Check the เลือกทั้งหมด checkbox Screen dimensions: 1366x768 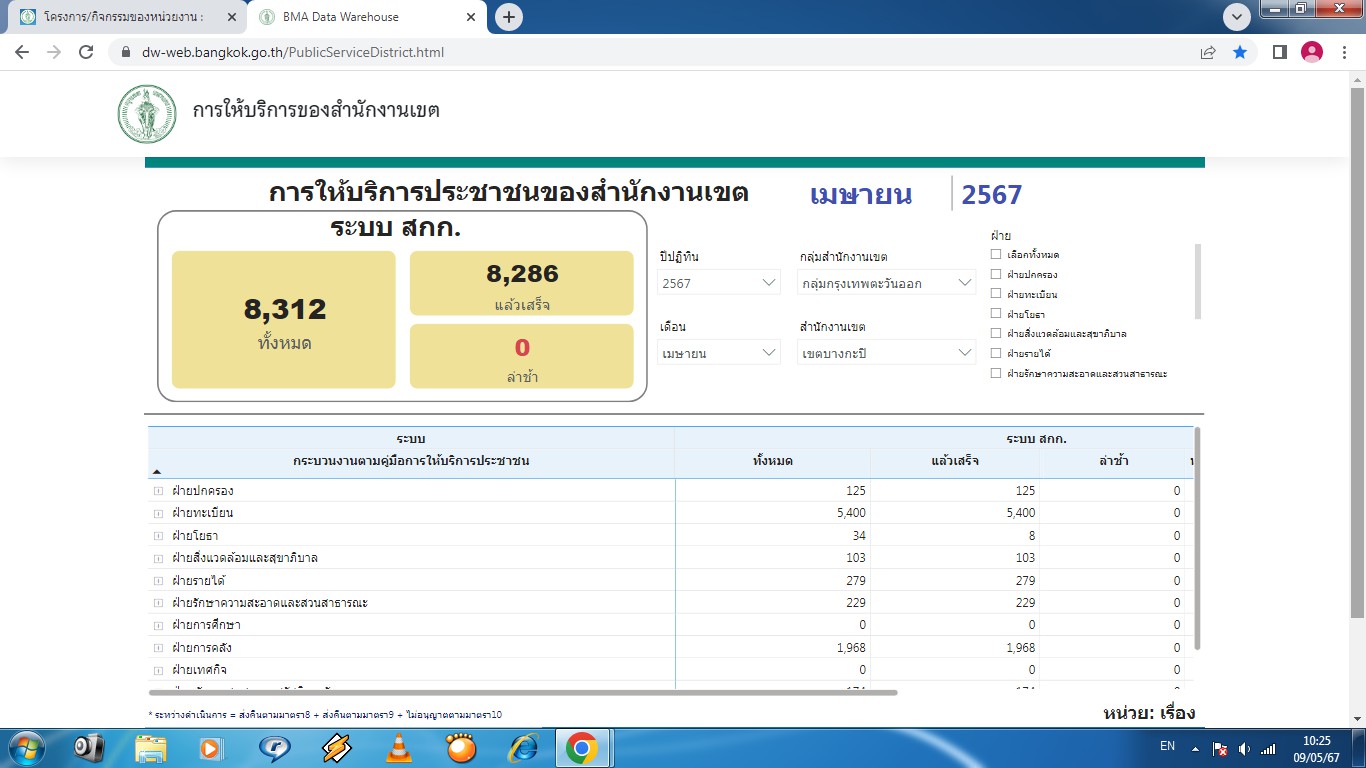coord(996,255)
